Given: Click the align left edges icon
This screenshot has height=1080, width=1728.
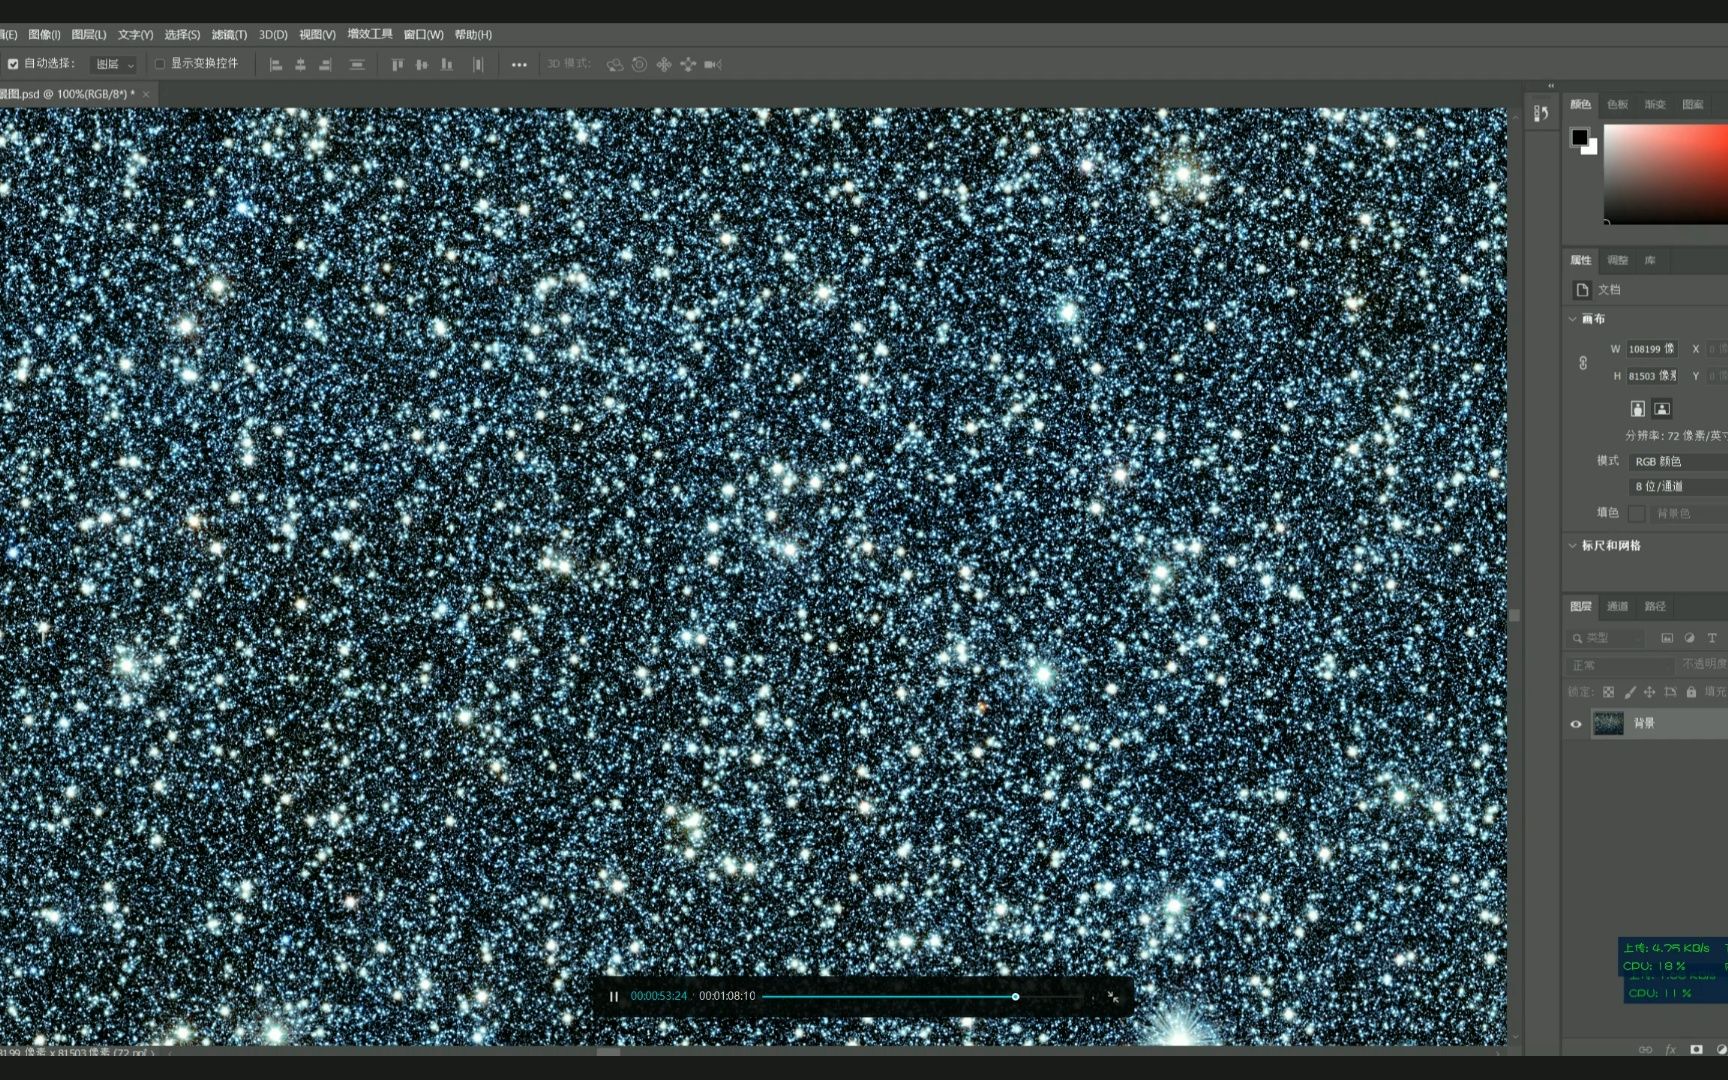Looking at the screenshot, I should 276,64.
